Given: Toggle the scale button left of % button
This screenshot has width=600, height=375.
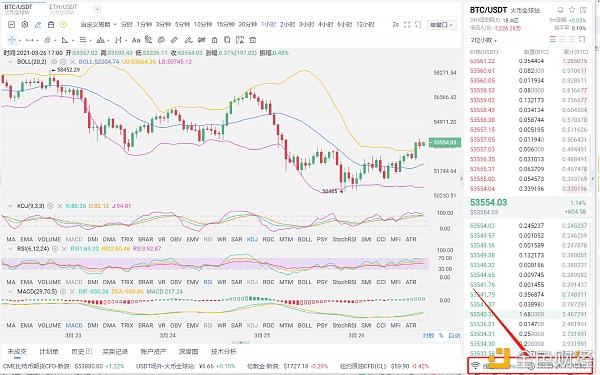Looking at the screenshot, I should pos(428,336).
